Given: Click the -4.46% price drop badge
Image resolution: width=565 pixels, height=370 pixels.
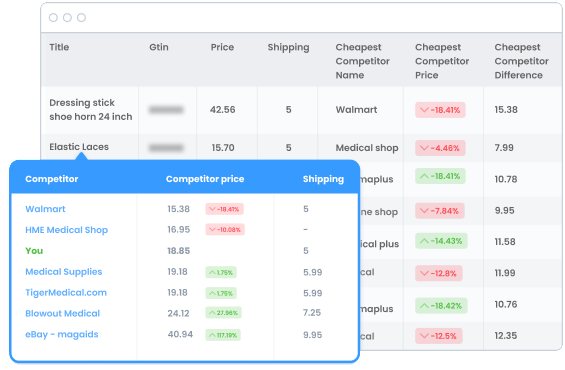Looking at the screenshot, I should [x=440, y=148].
